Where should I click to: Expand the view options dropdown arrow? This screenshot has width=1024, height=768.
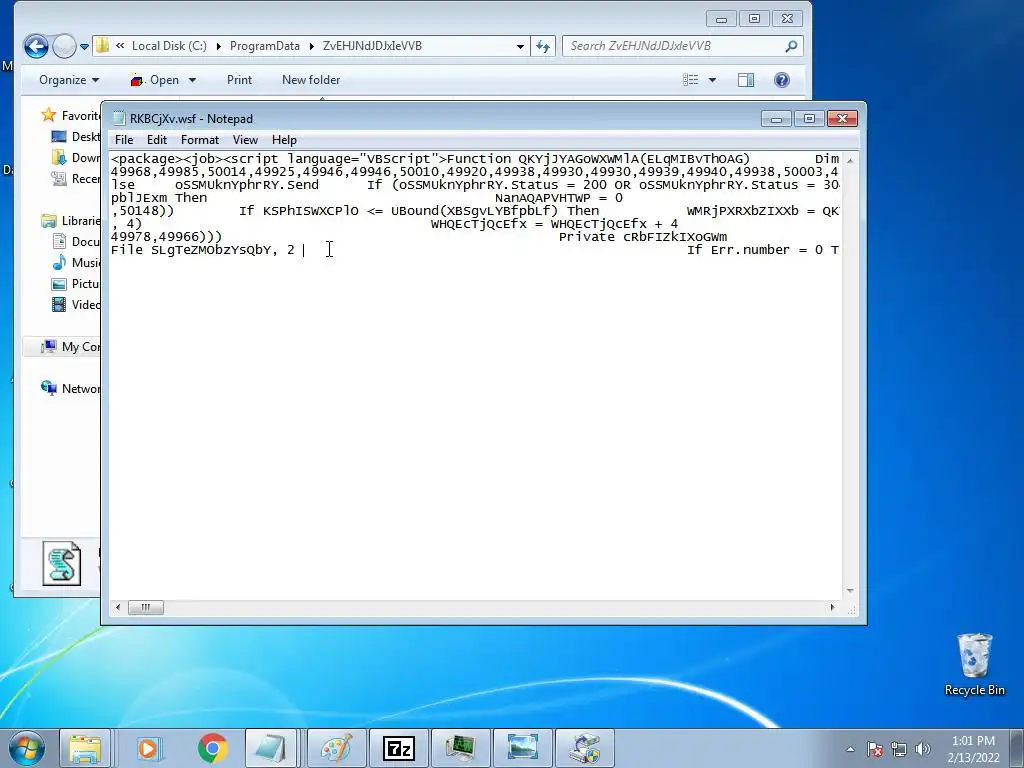pos(712,80)
